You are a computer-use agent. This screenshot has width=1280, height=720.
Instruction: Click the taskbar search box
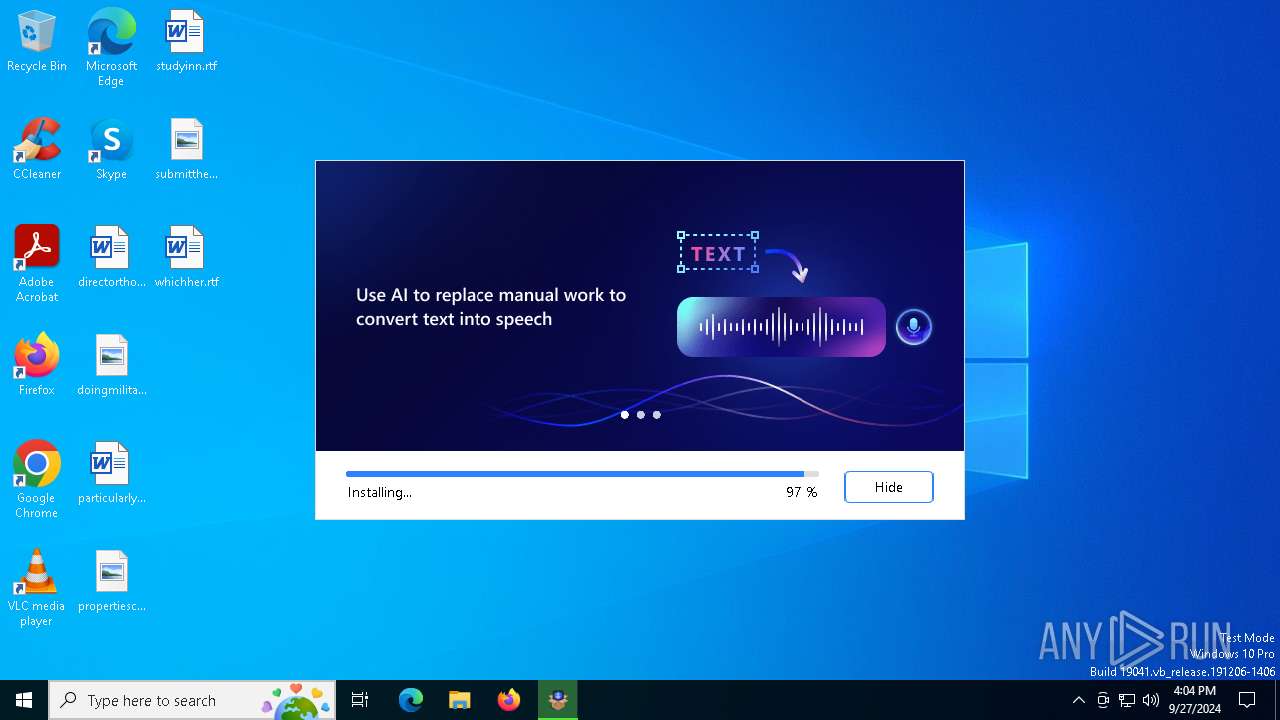(x=192, y=700)
